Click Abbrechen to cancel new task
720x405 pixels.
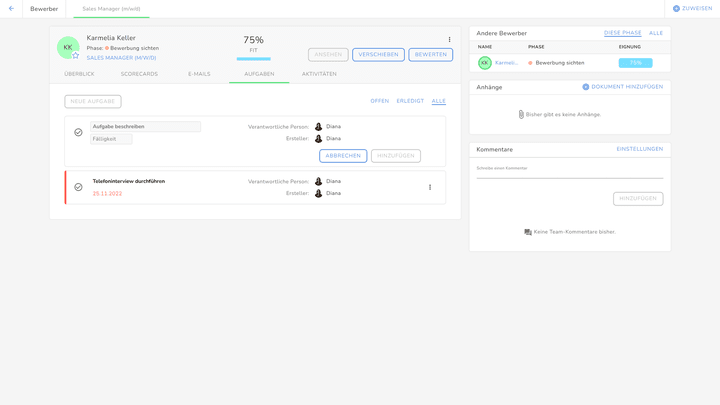click(343, 156)
